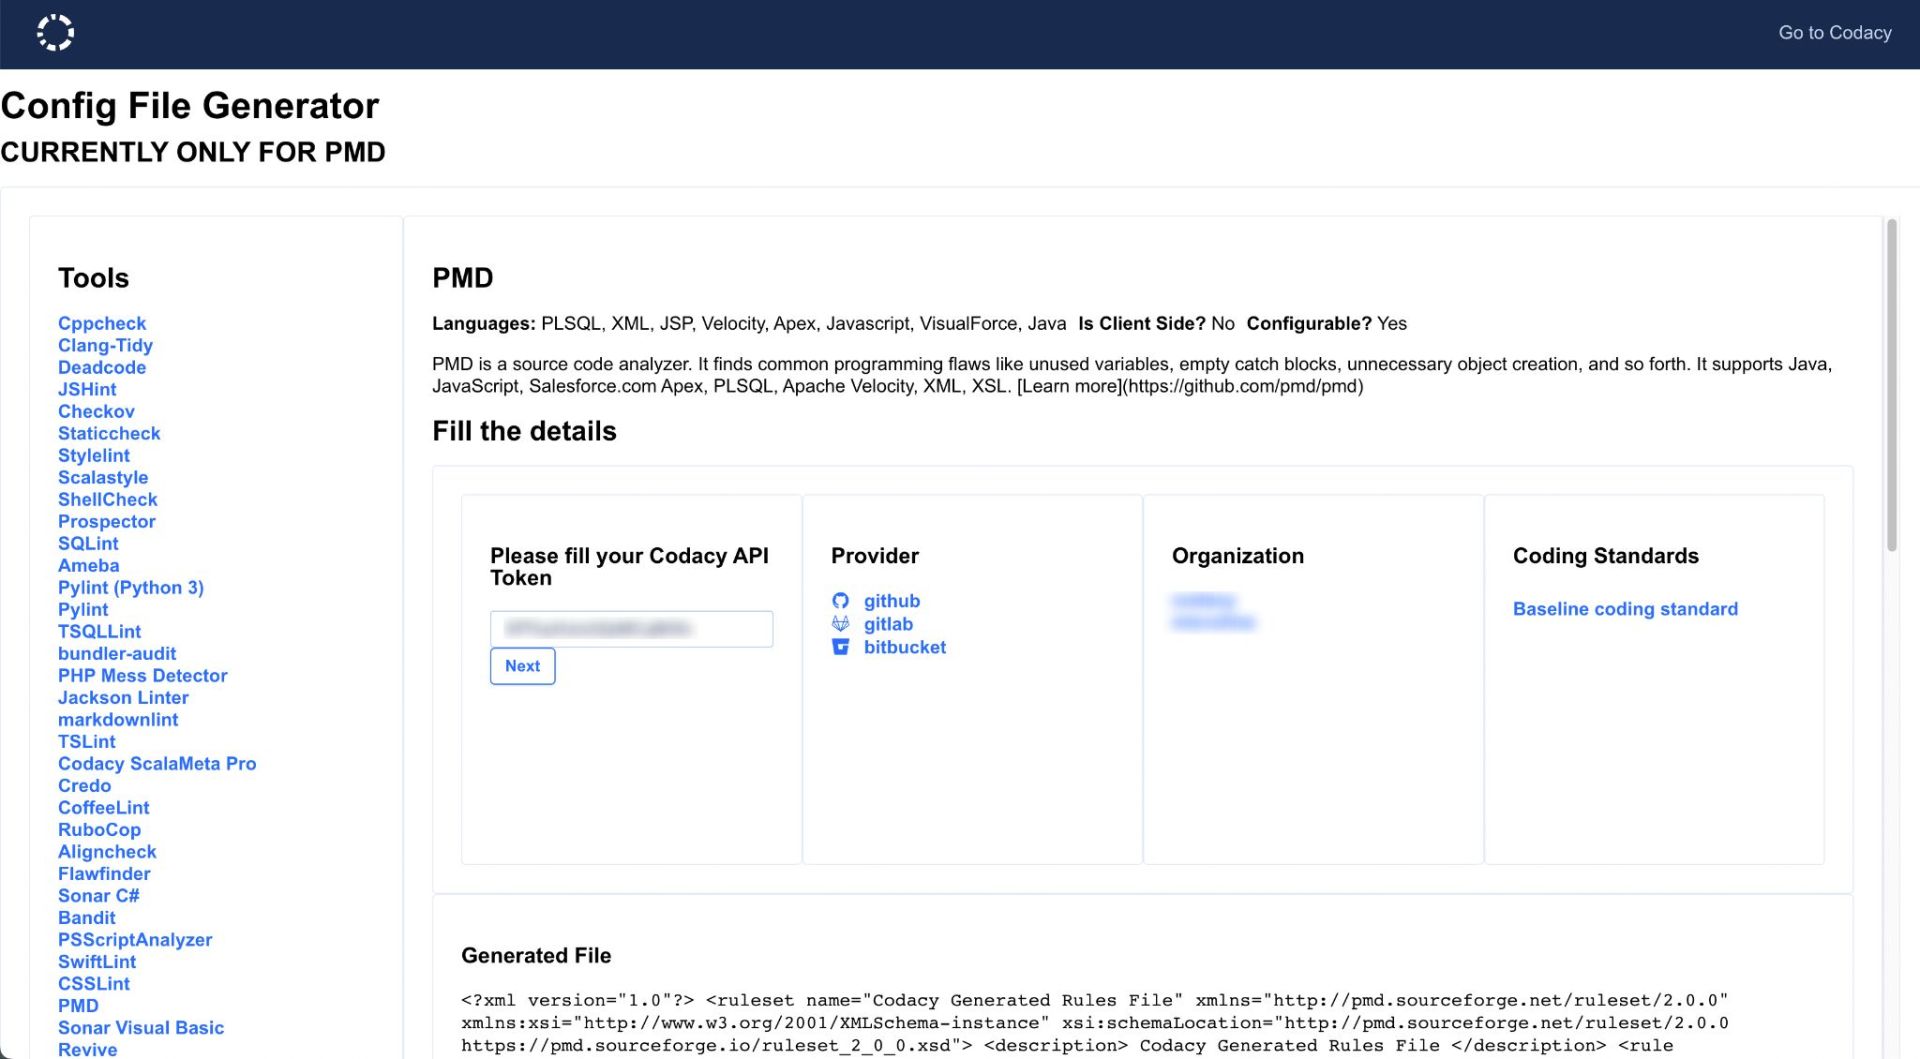Open the Clang-Tidy tool
Viewport: 1920px width, 1059px height.
(x=105, y=345)
